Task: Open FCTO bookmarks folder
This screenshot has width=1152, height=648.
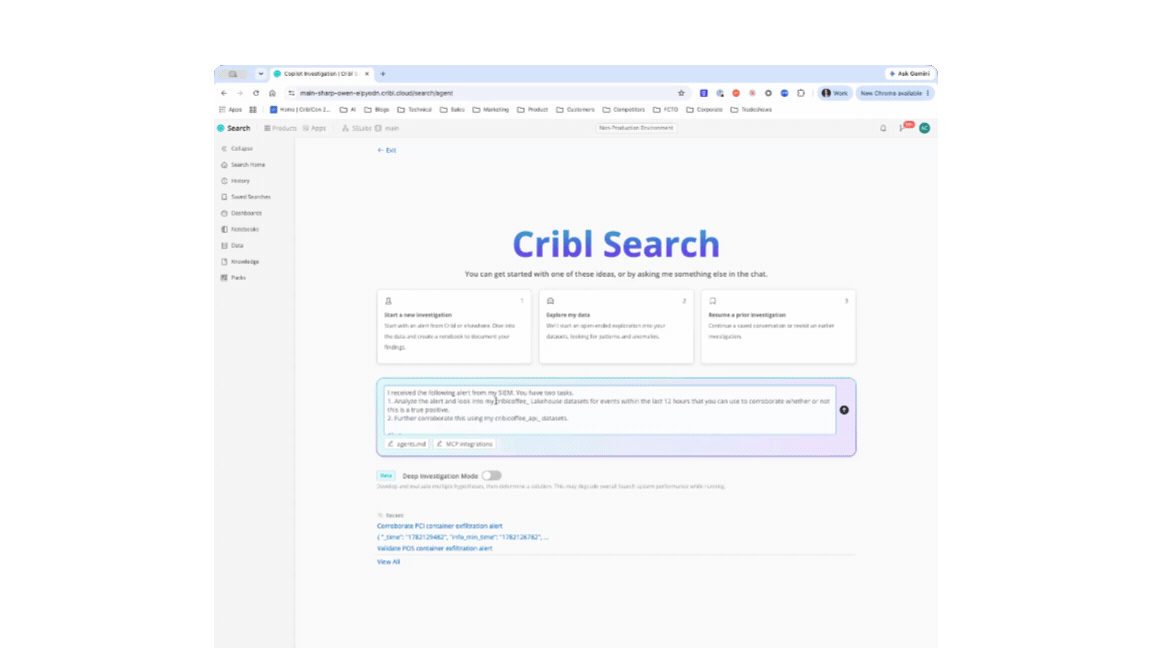Action: 666,109
